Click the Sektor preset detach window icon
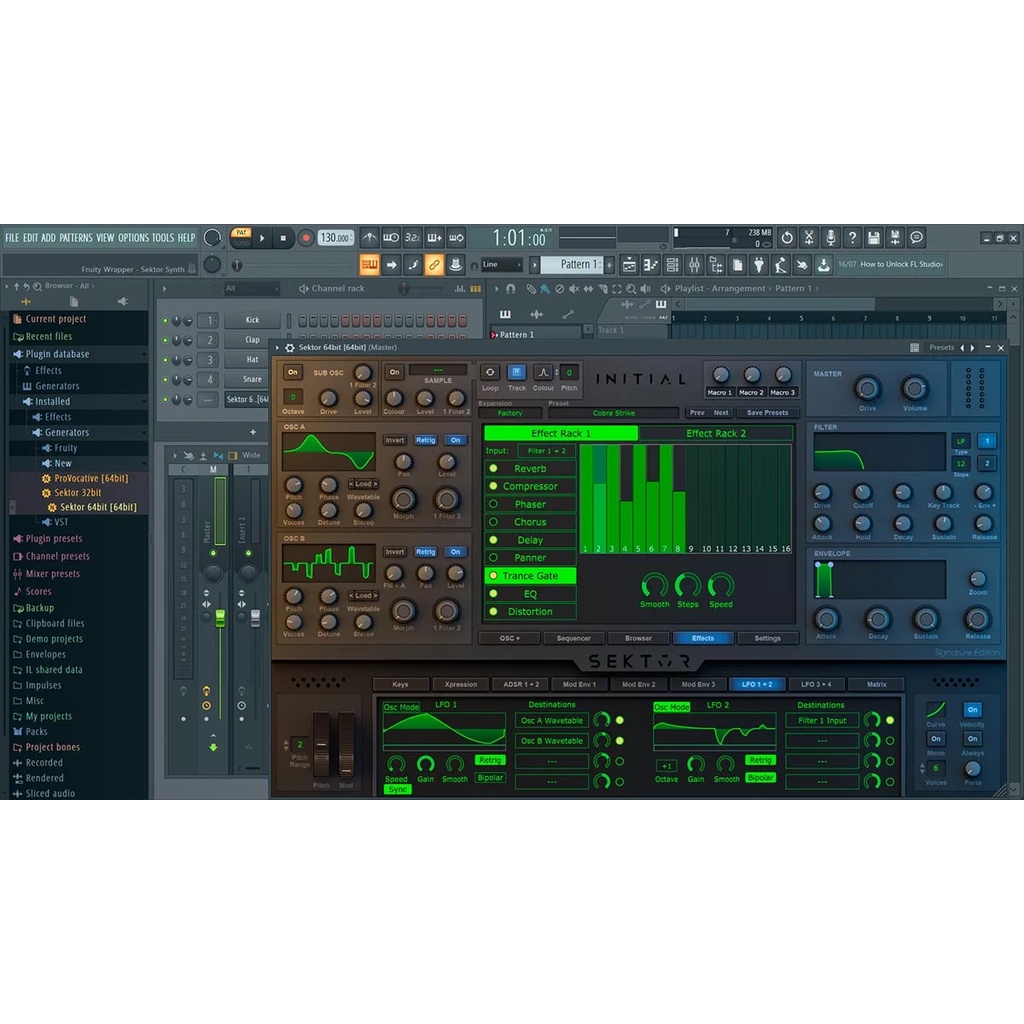 [914, 347]
